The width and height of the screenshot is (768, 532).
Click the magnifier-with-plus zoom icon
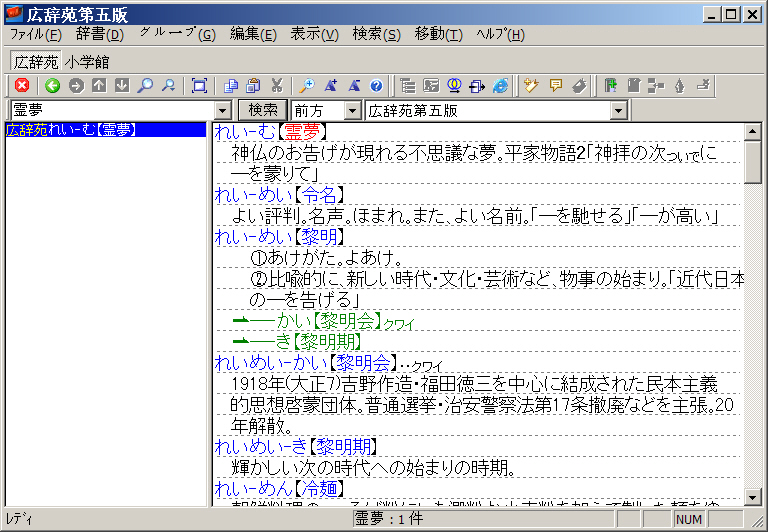click(307, 86)
